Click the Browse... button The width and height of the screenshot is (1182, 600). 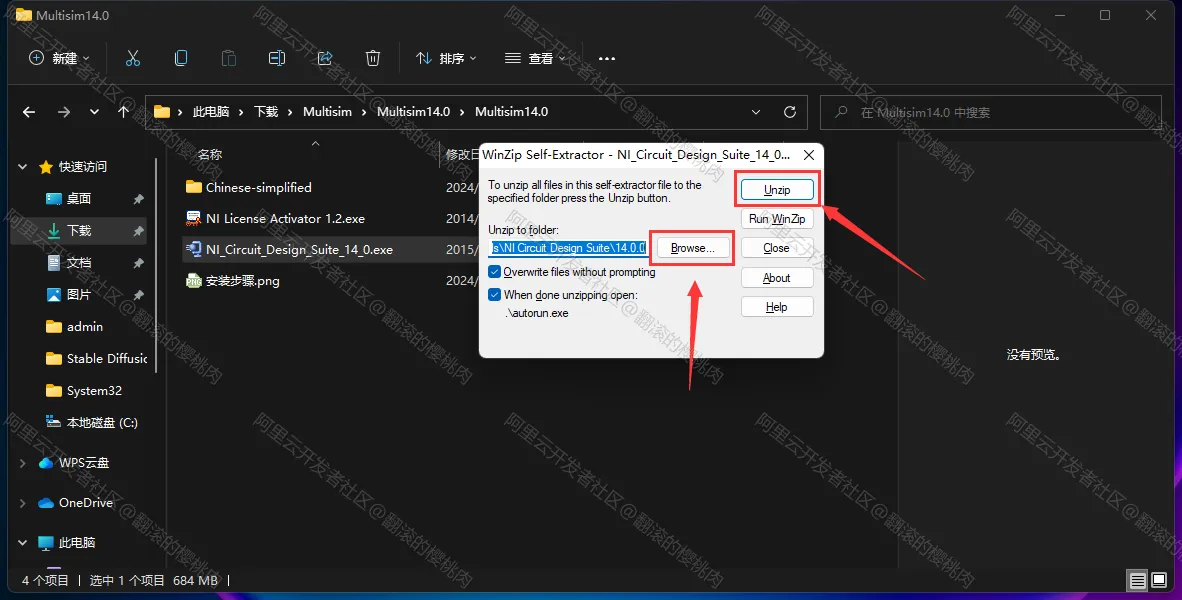[x=693, y=248]
